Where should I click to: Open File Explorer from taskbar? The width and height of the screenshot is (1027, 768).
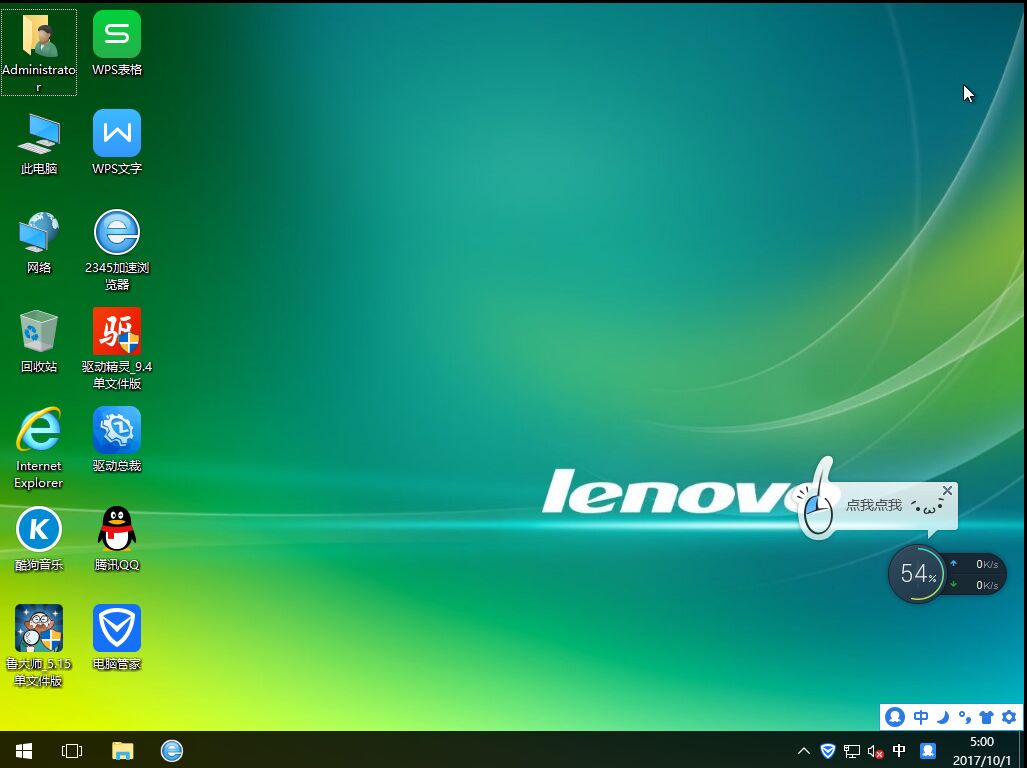[122, 750]
